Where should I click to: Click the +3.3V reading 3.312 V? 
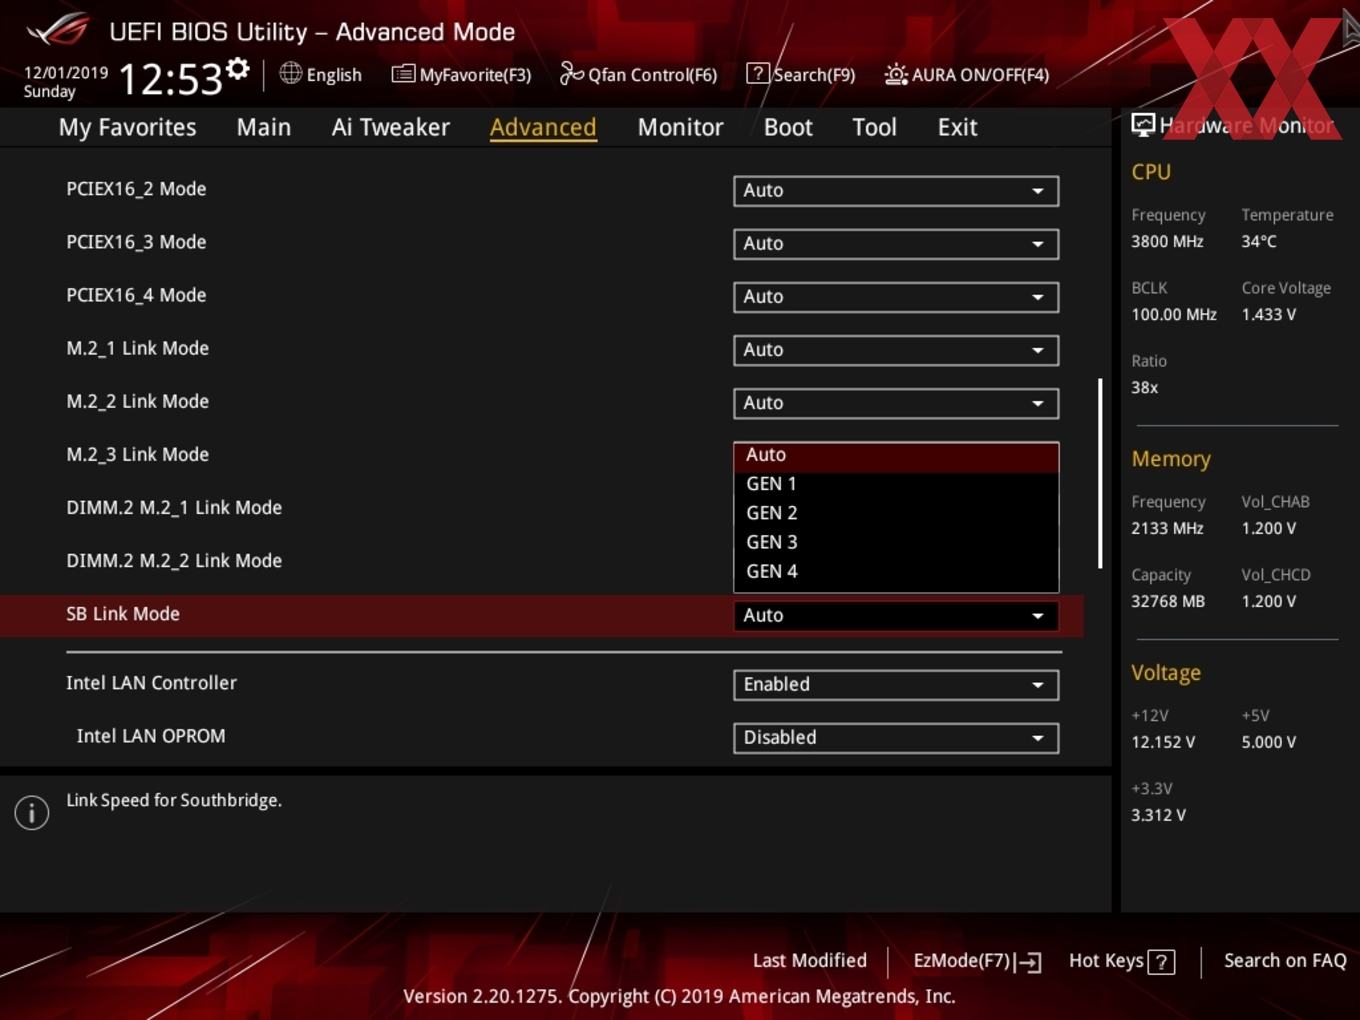1158,815
